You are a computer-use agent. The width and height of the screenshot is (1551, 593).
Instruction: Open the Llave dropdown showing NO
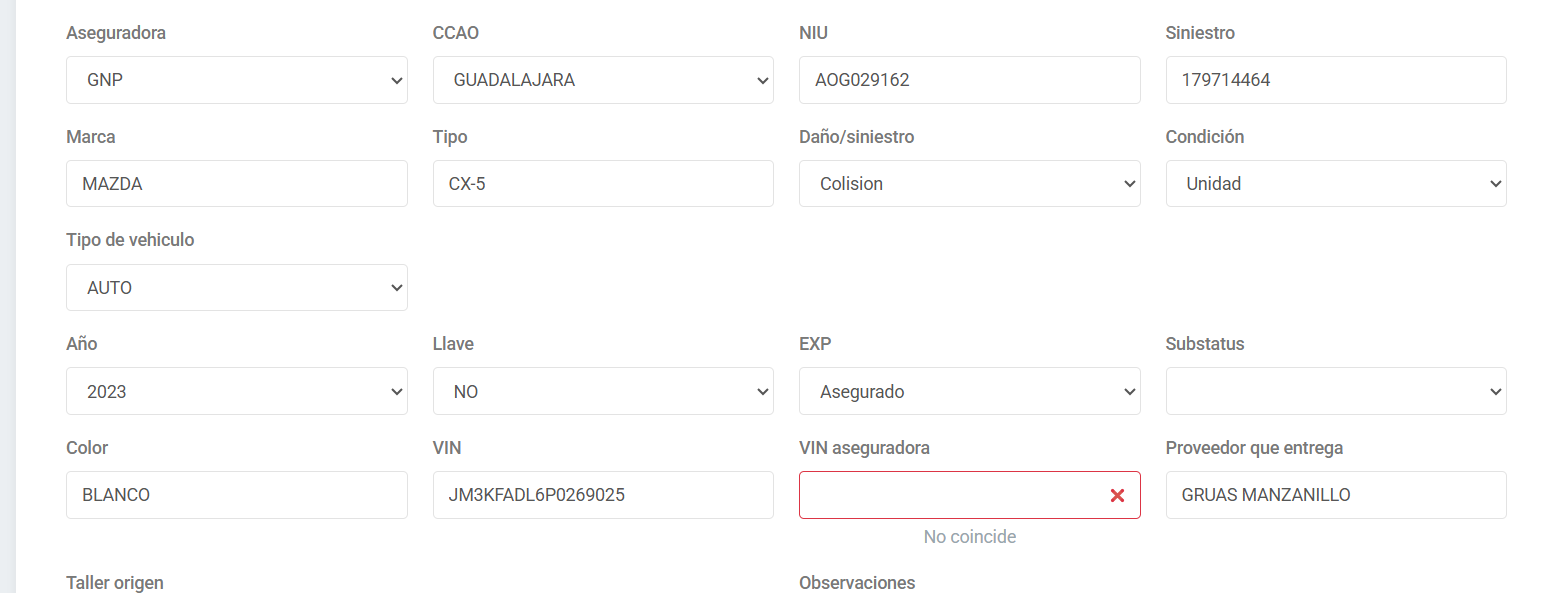pyautogui.click(x=603, y=391)
